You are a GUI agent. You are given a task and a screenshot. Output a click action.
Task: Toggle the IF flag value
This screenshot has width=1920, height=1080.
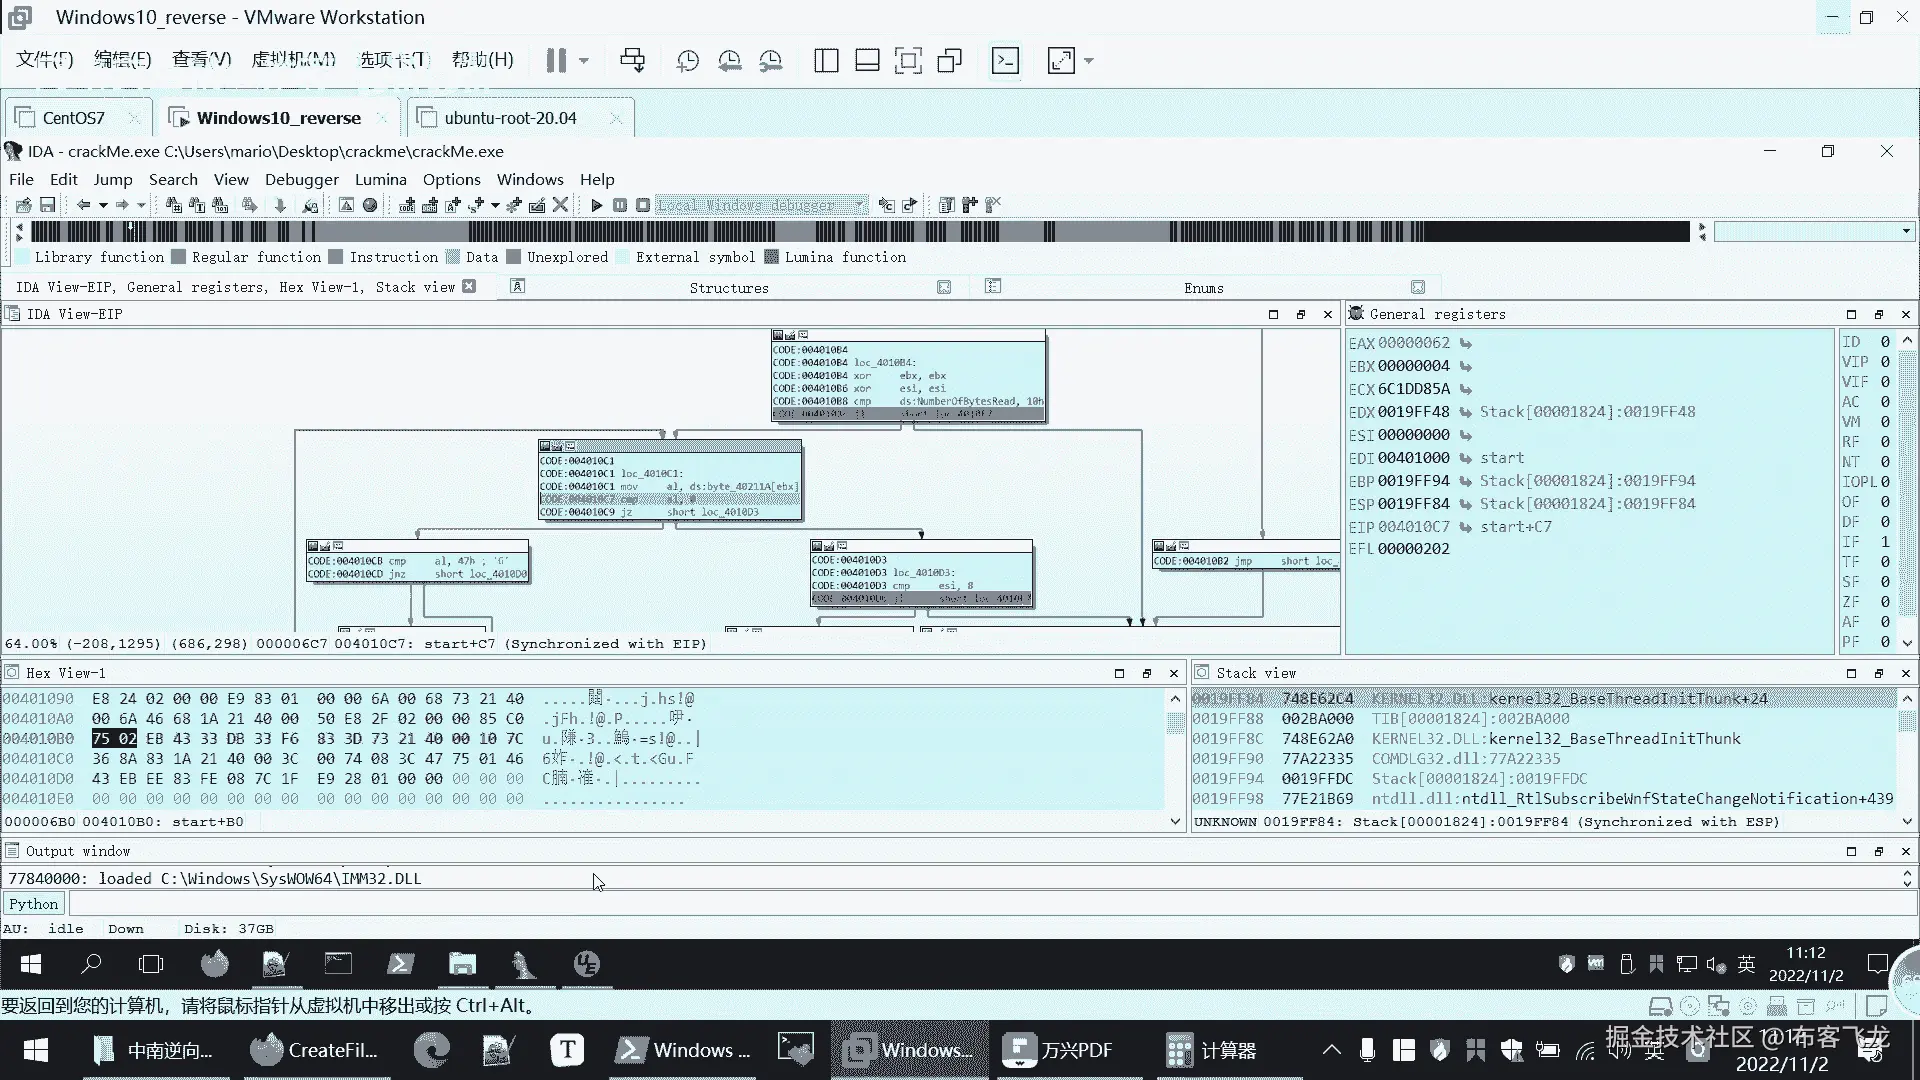point(1885,542)
